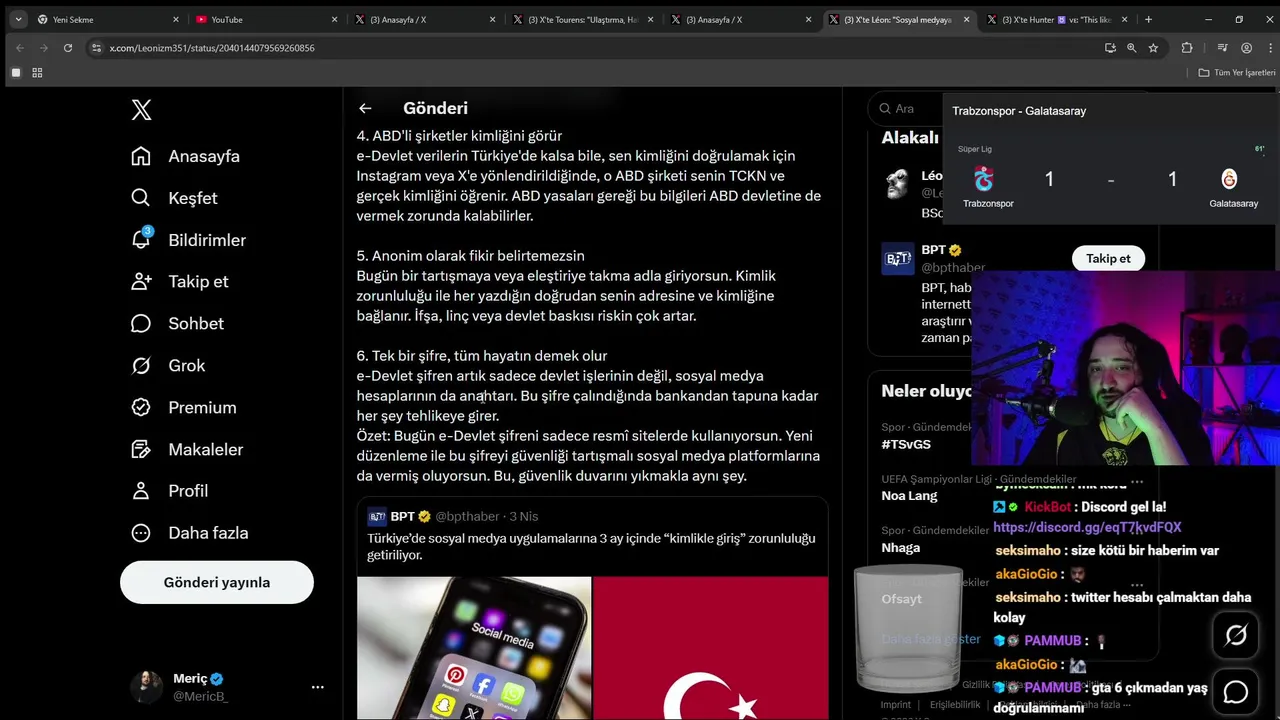Open the zoom magnifier icon in address bar

[x=1131, y=48]
